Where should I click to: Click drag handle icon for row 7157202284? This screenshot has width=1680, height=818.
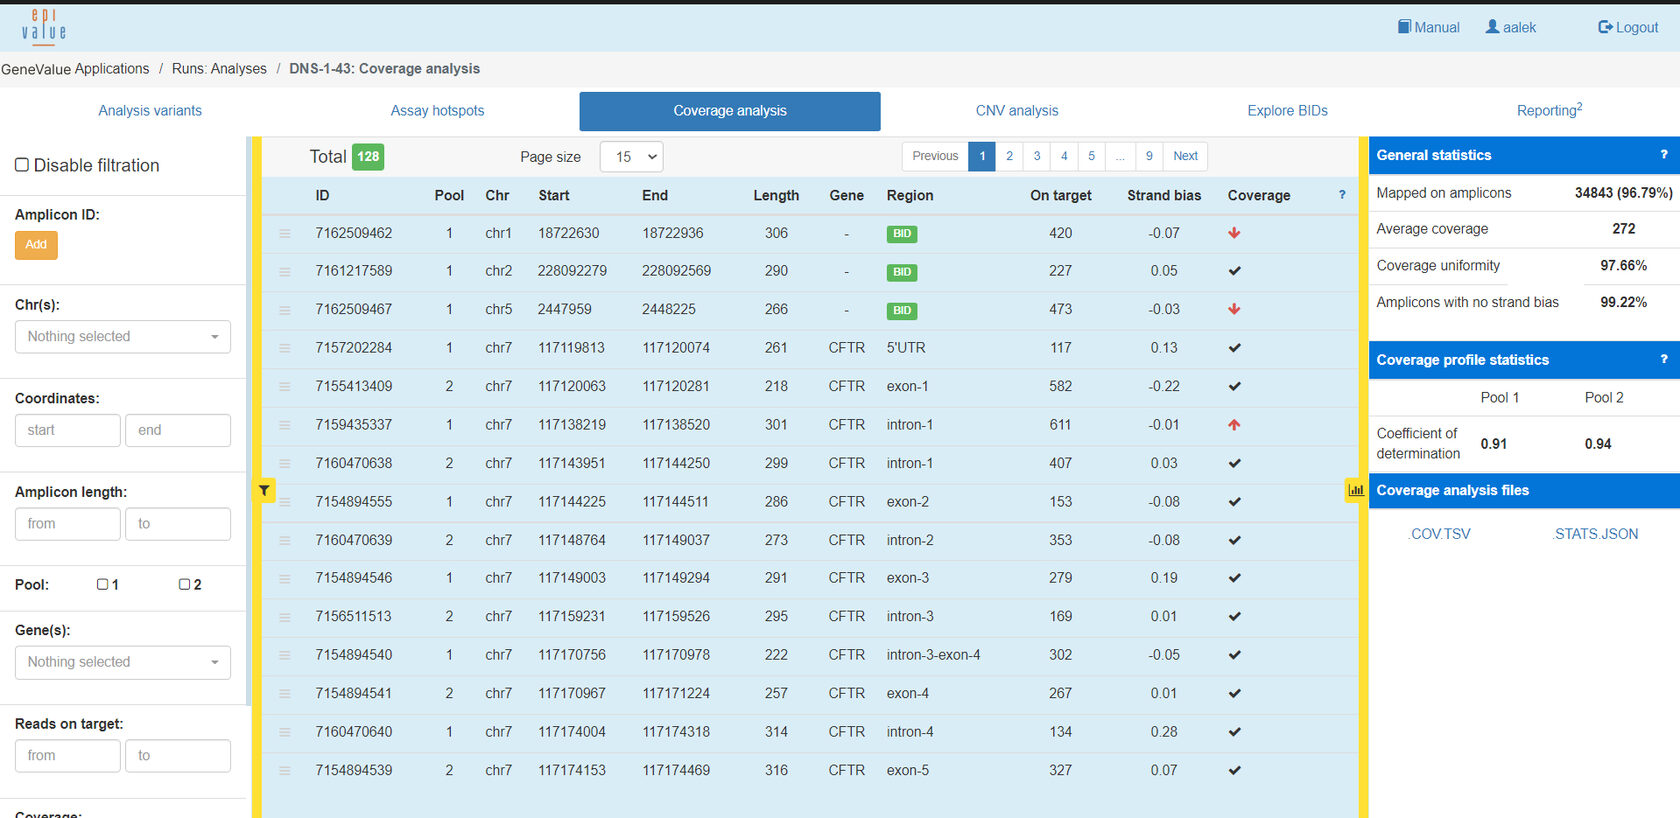[x=285, y=348]
